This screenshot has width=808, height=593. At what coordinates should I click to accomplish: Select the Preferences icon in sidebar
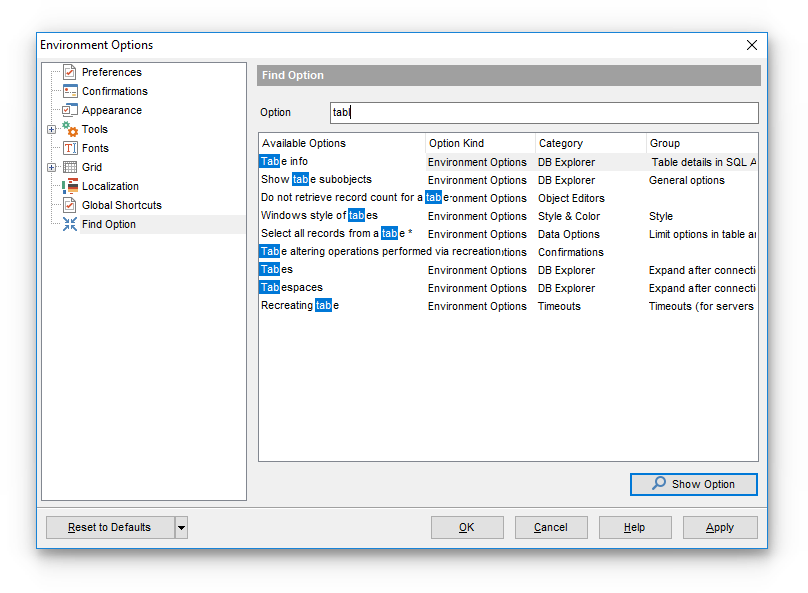(x=69, y=72)
